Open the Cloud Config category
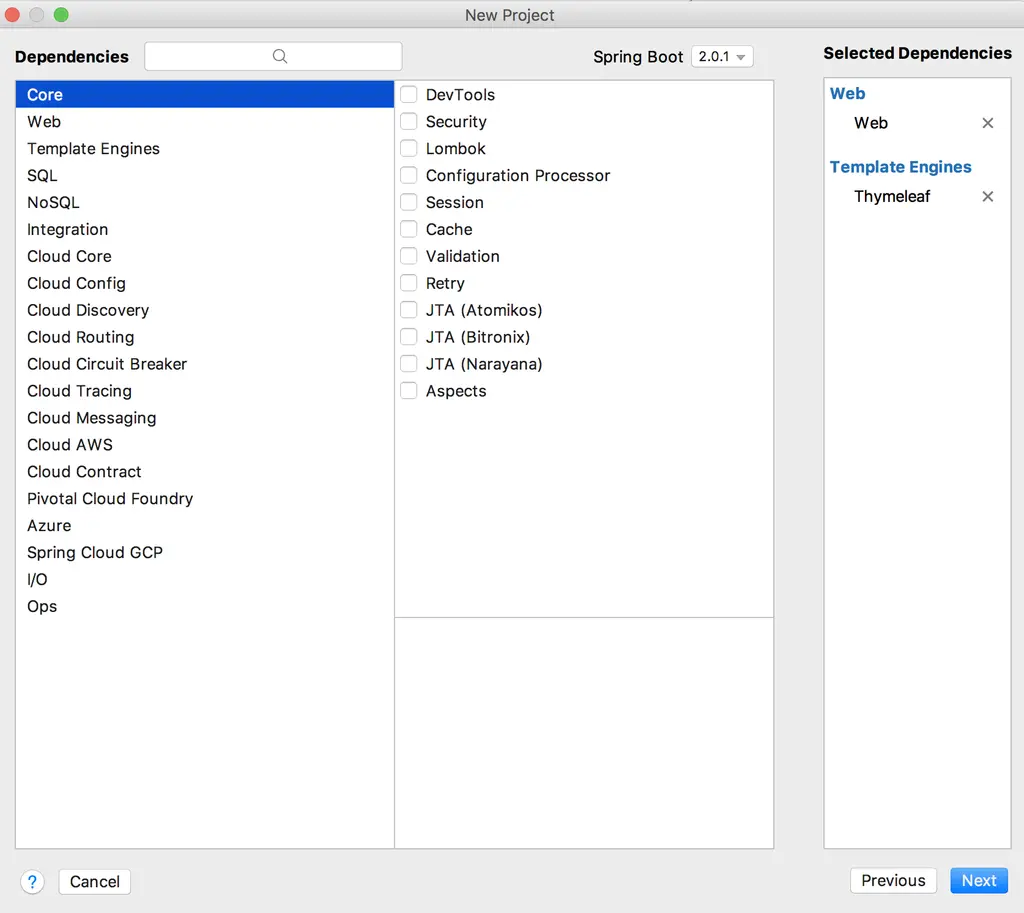 [204, 283]
